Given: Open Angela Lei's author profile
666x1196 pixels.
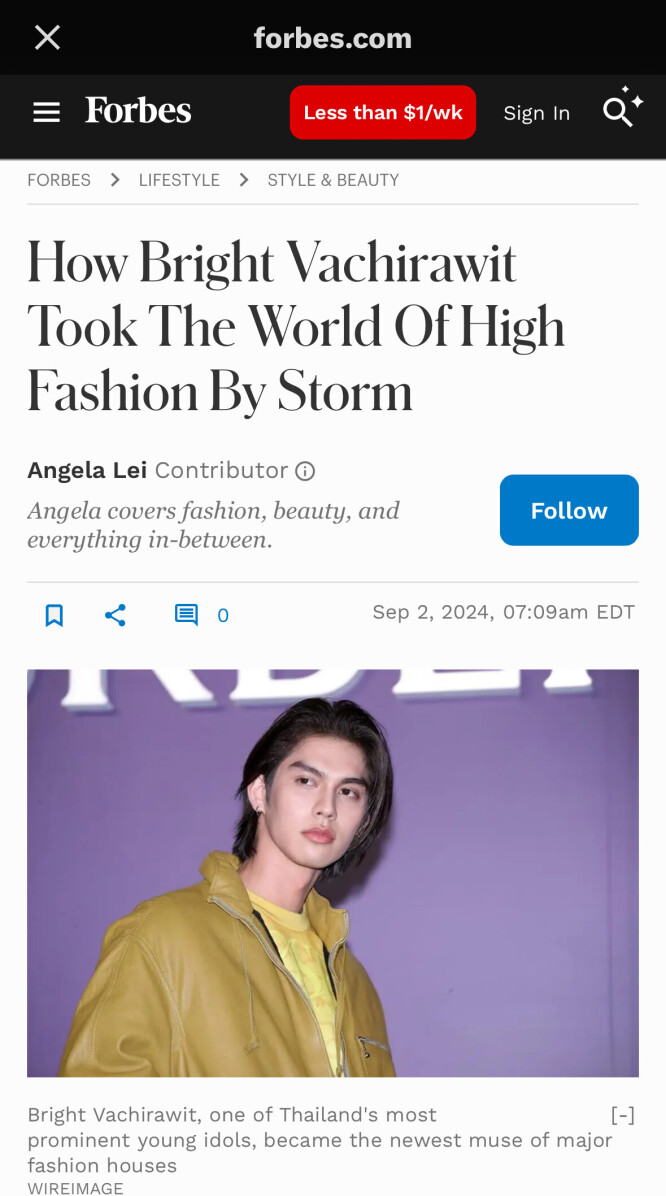Looking at the screenshot, I should 87,471.
